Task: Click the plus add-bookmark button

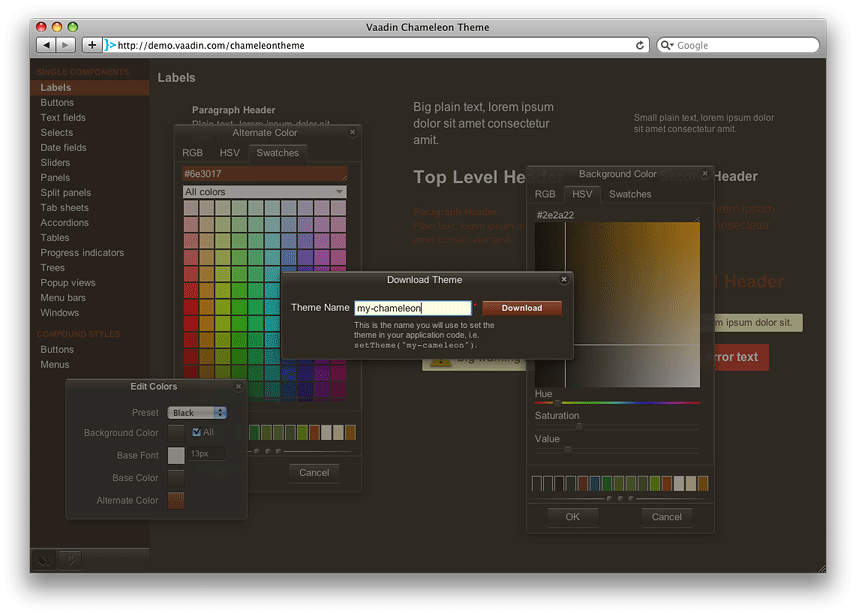Action: (x=92, y=45)
